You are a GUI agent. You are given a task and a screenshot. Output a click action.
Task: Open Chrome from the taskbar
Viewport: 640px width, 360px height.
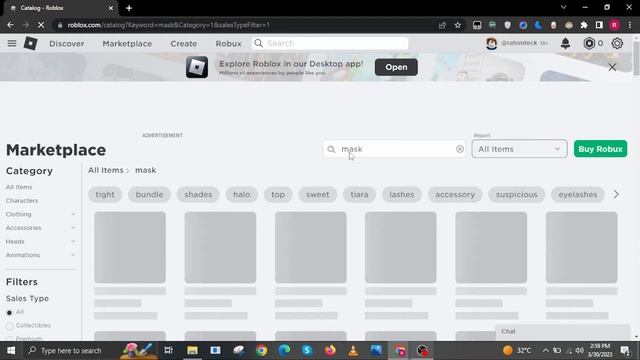[262, 350]
